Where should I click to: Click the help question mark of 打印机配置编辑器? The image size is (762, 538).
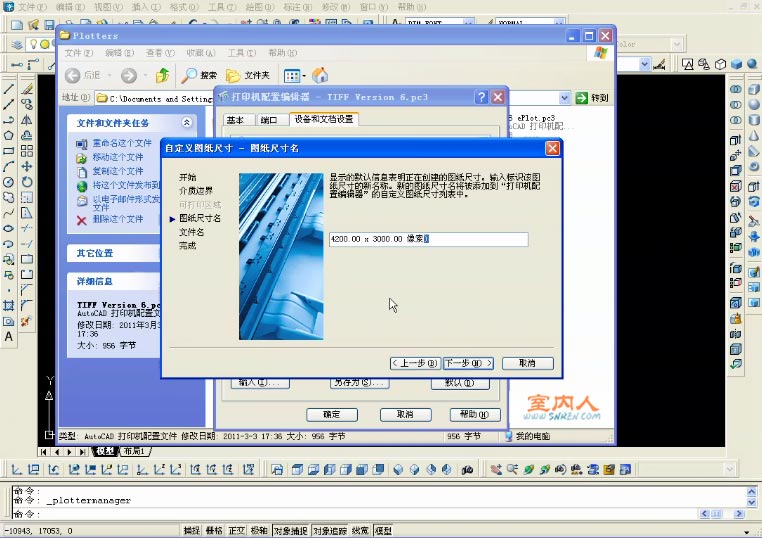pos(481,97)
